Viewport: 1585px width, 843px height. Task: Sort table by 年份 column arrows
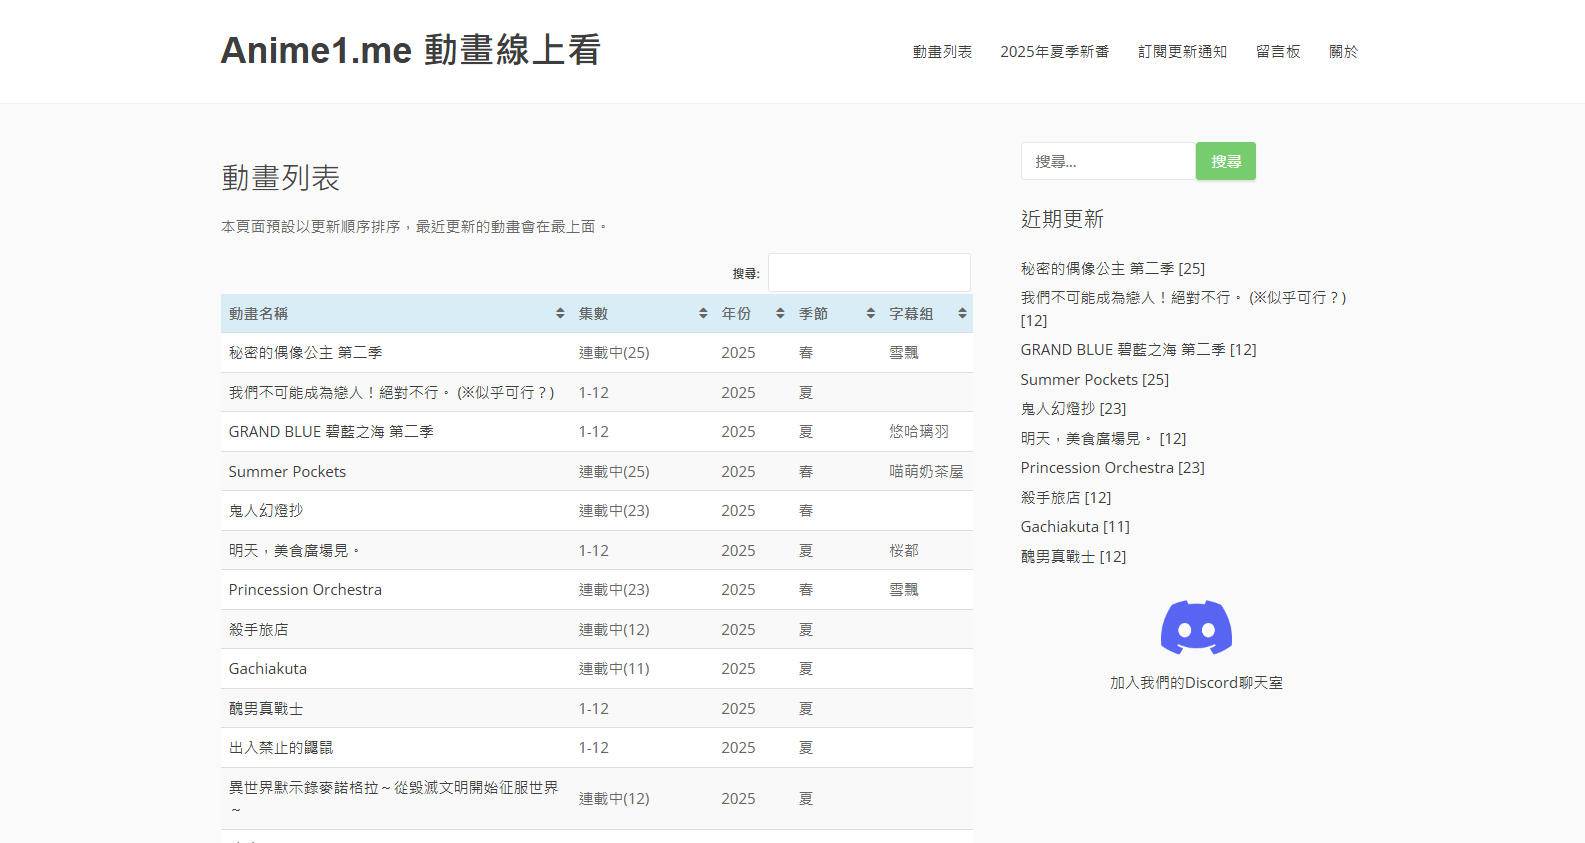780,314
